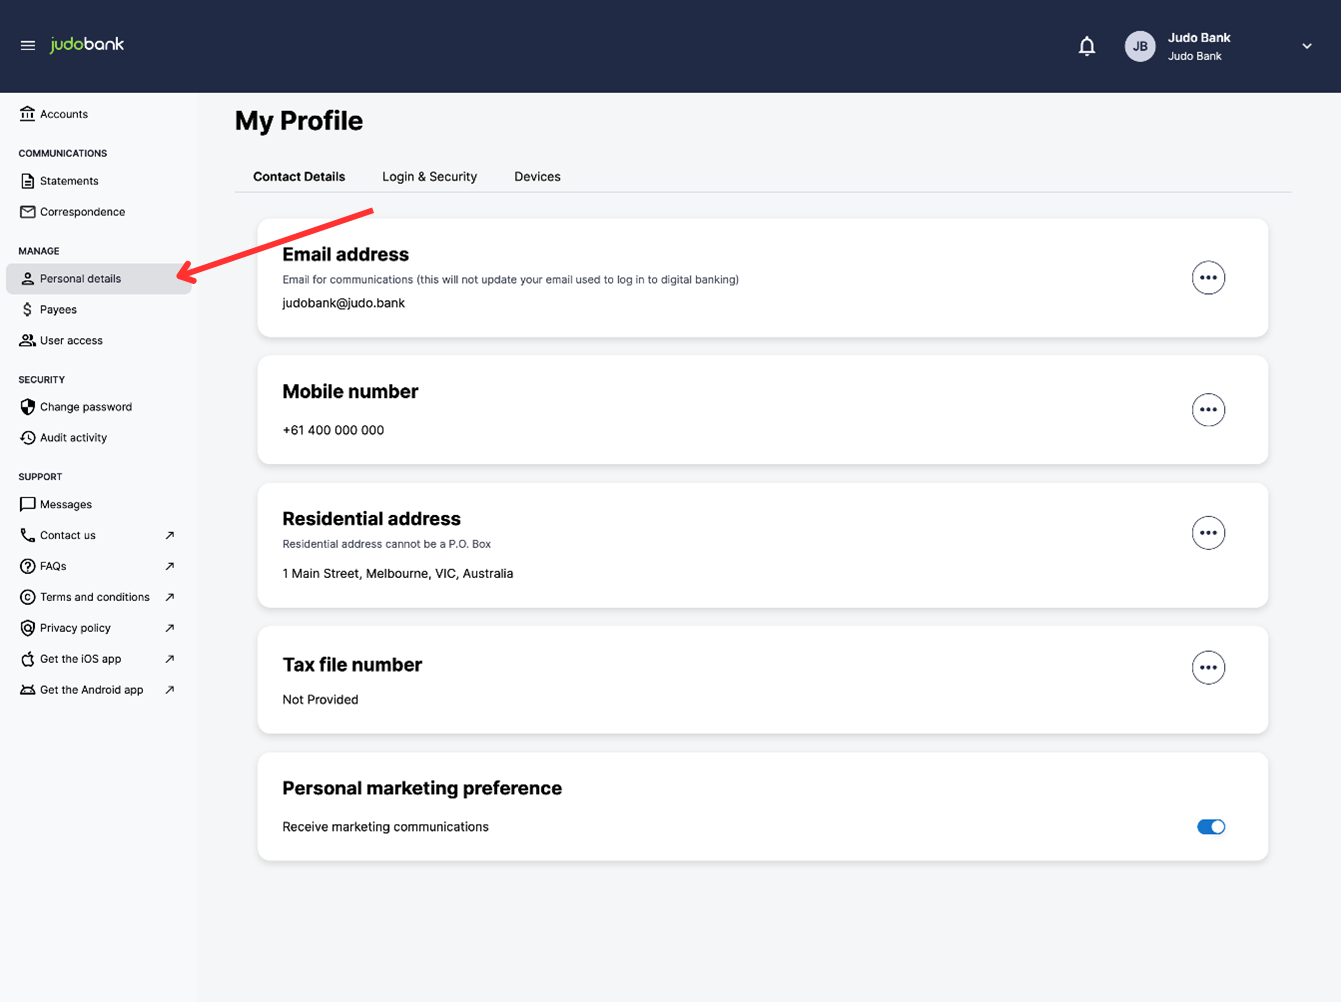Open Residential address options menu

pos(1208,533)
